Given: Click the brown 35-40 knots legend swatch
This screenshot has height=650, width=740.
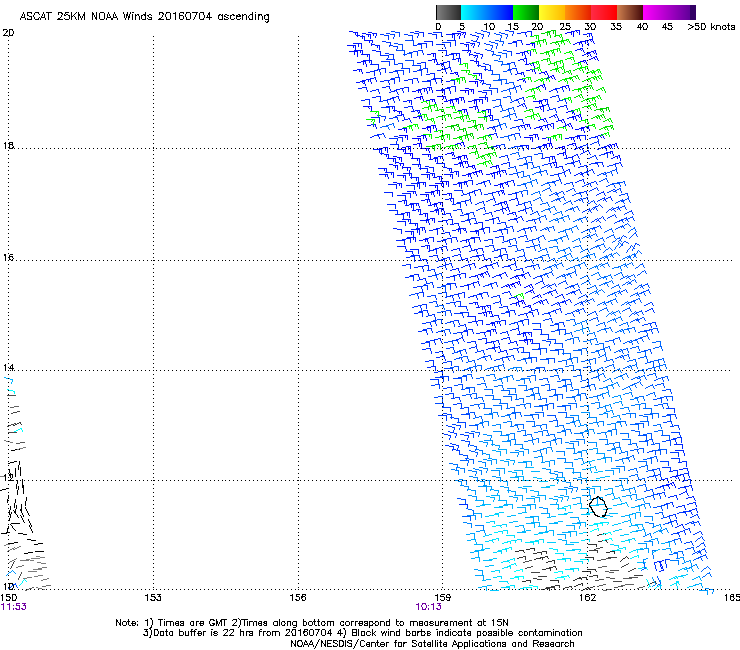Looking at the screenshot, I should (x=630, y=12).
